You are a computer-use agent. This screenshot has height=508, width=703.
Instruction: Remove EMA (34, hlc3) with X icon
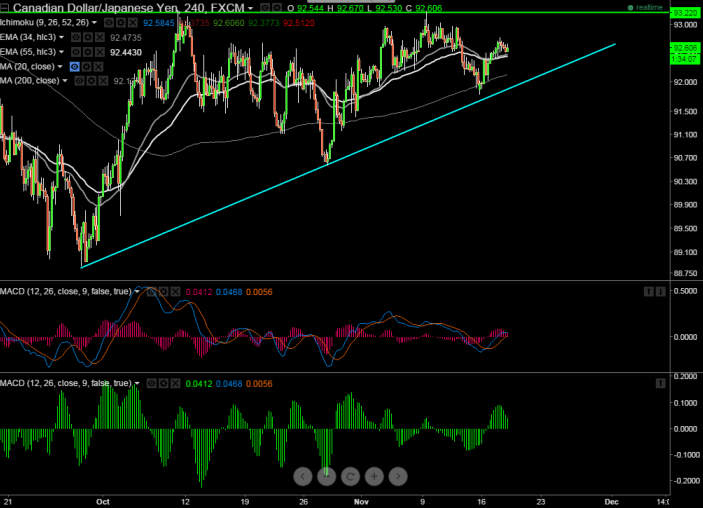[x=100, y=37]
